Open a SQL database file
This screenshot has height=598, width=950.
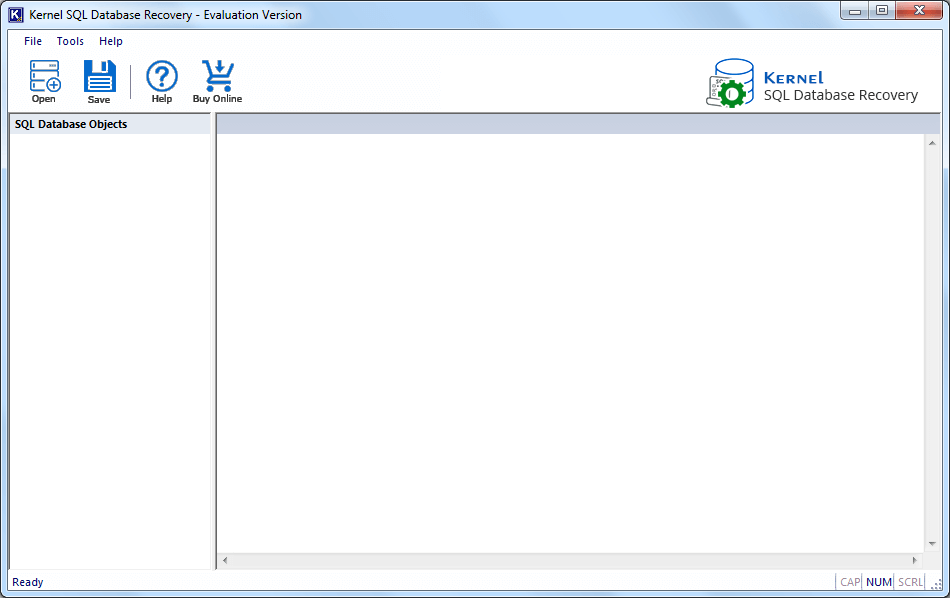[44, 82]
